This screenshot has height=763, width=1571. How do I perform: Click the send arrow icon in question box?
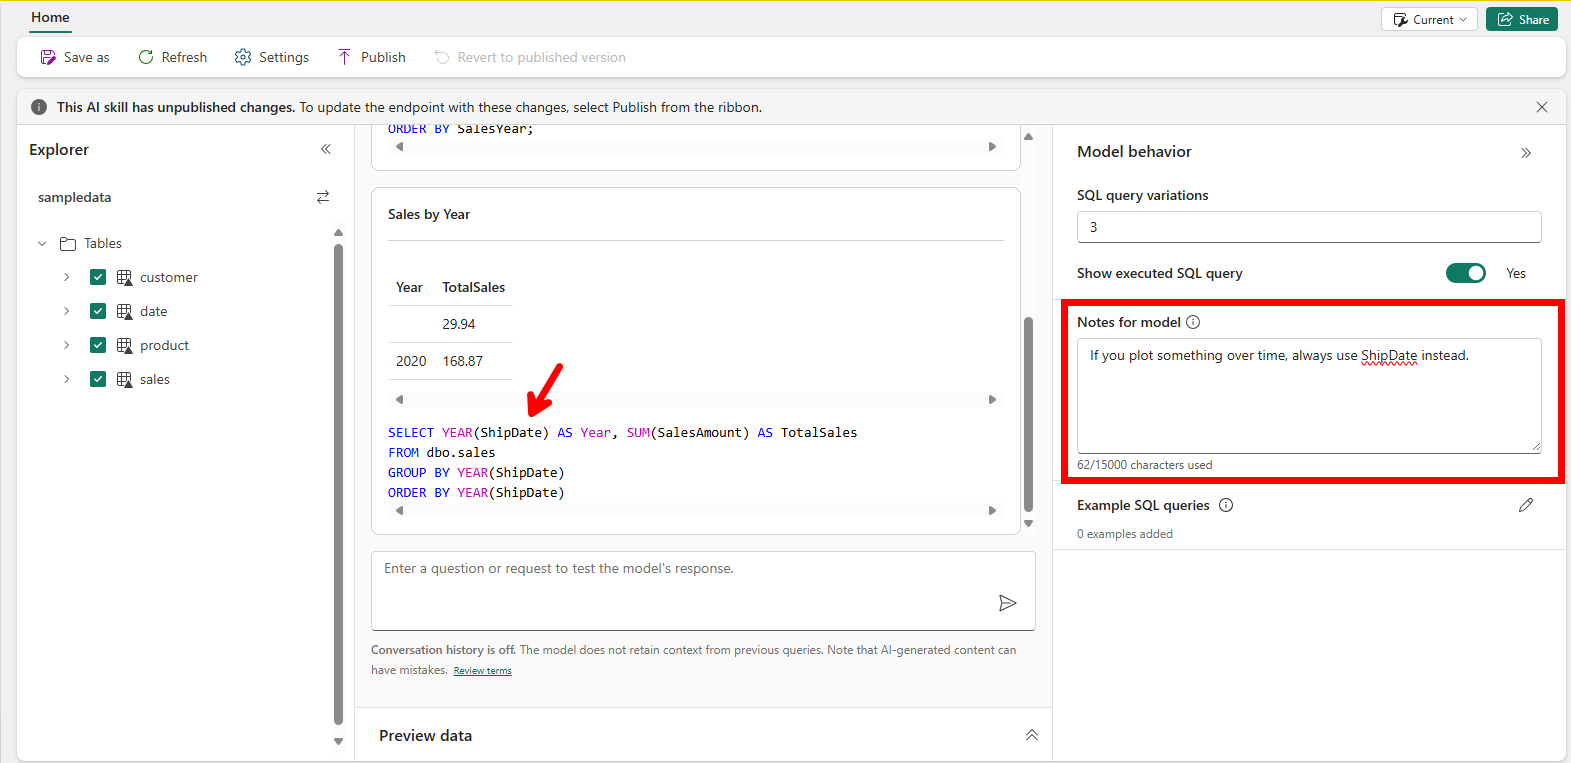pos(1007,603)
